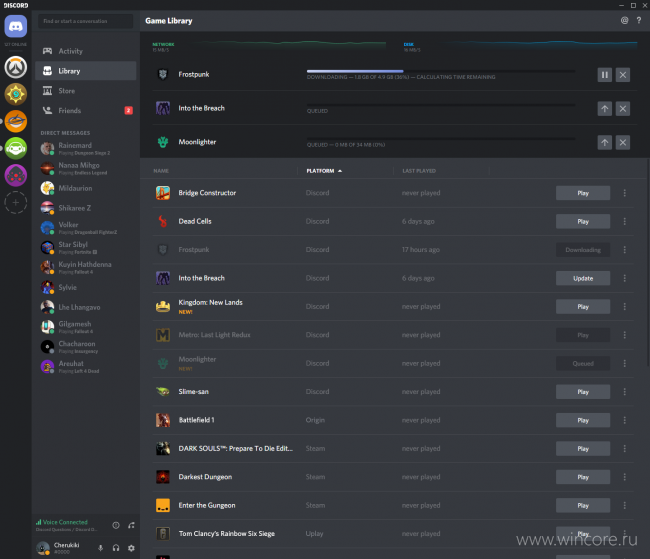The image size is (650, 559).
Task: Pause the Frostpunk download
Action: pyautogui.click(x=604, y=75)
